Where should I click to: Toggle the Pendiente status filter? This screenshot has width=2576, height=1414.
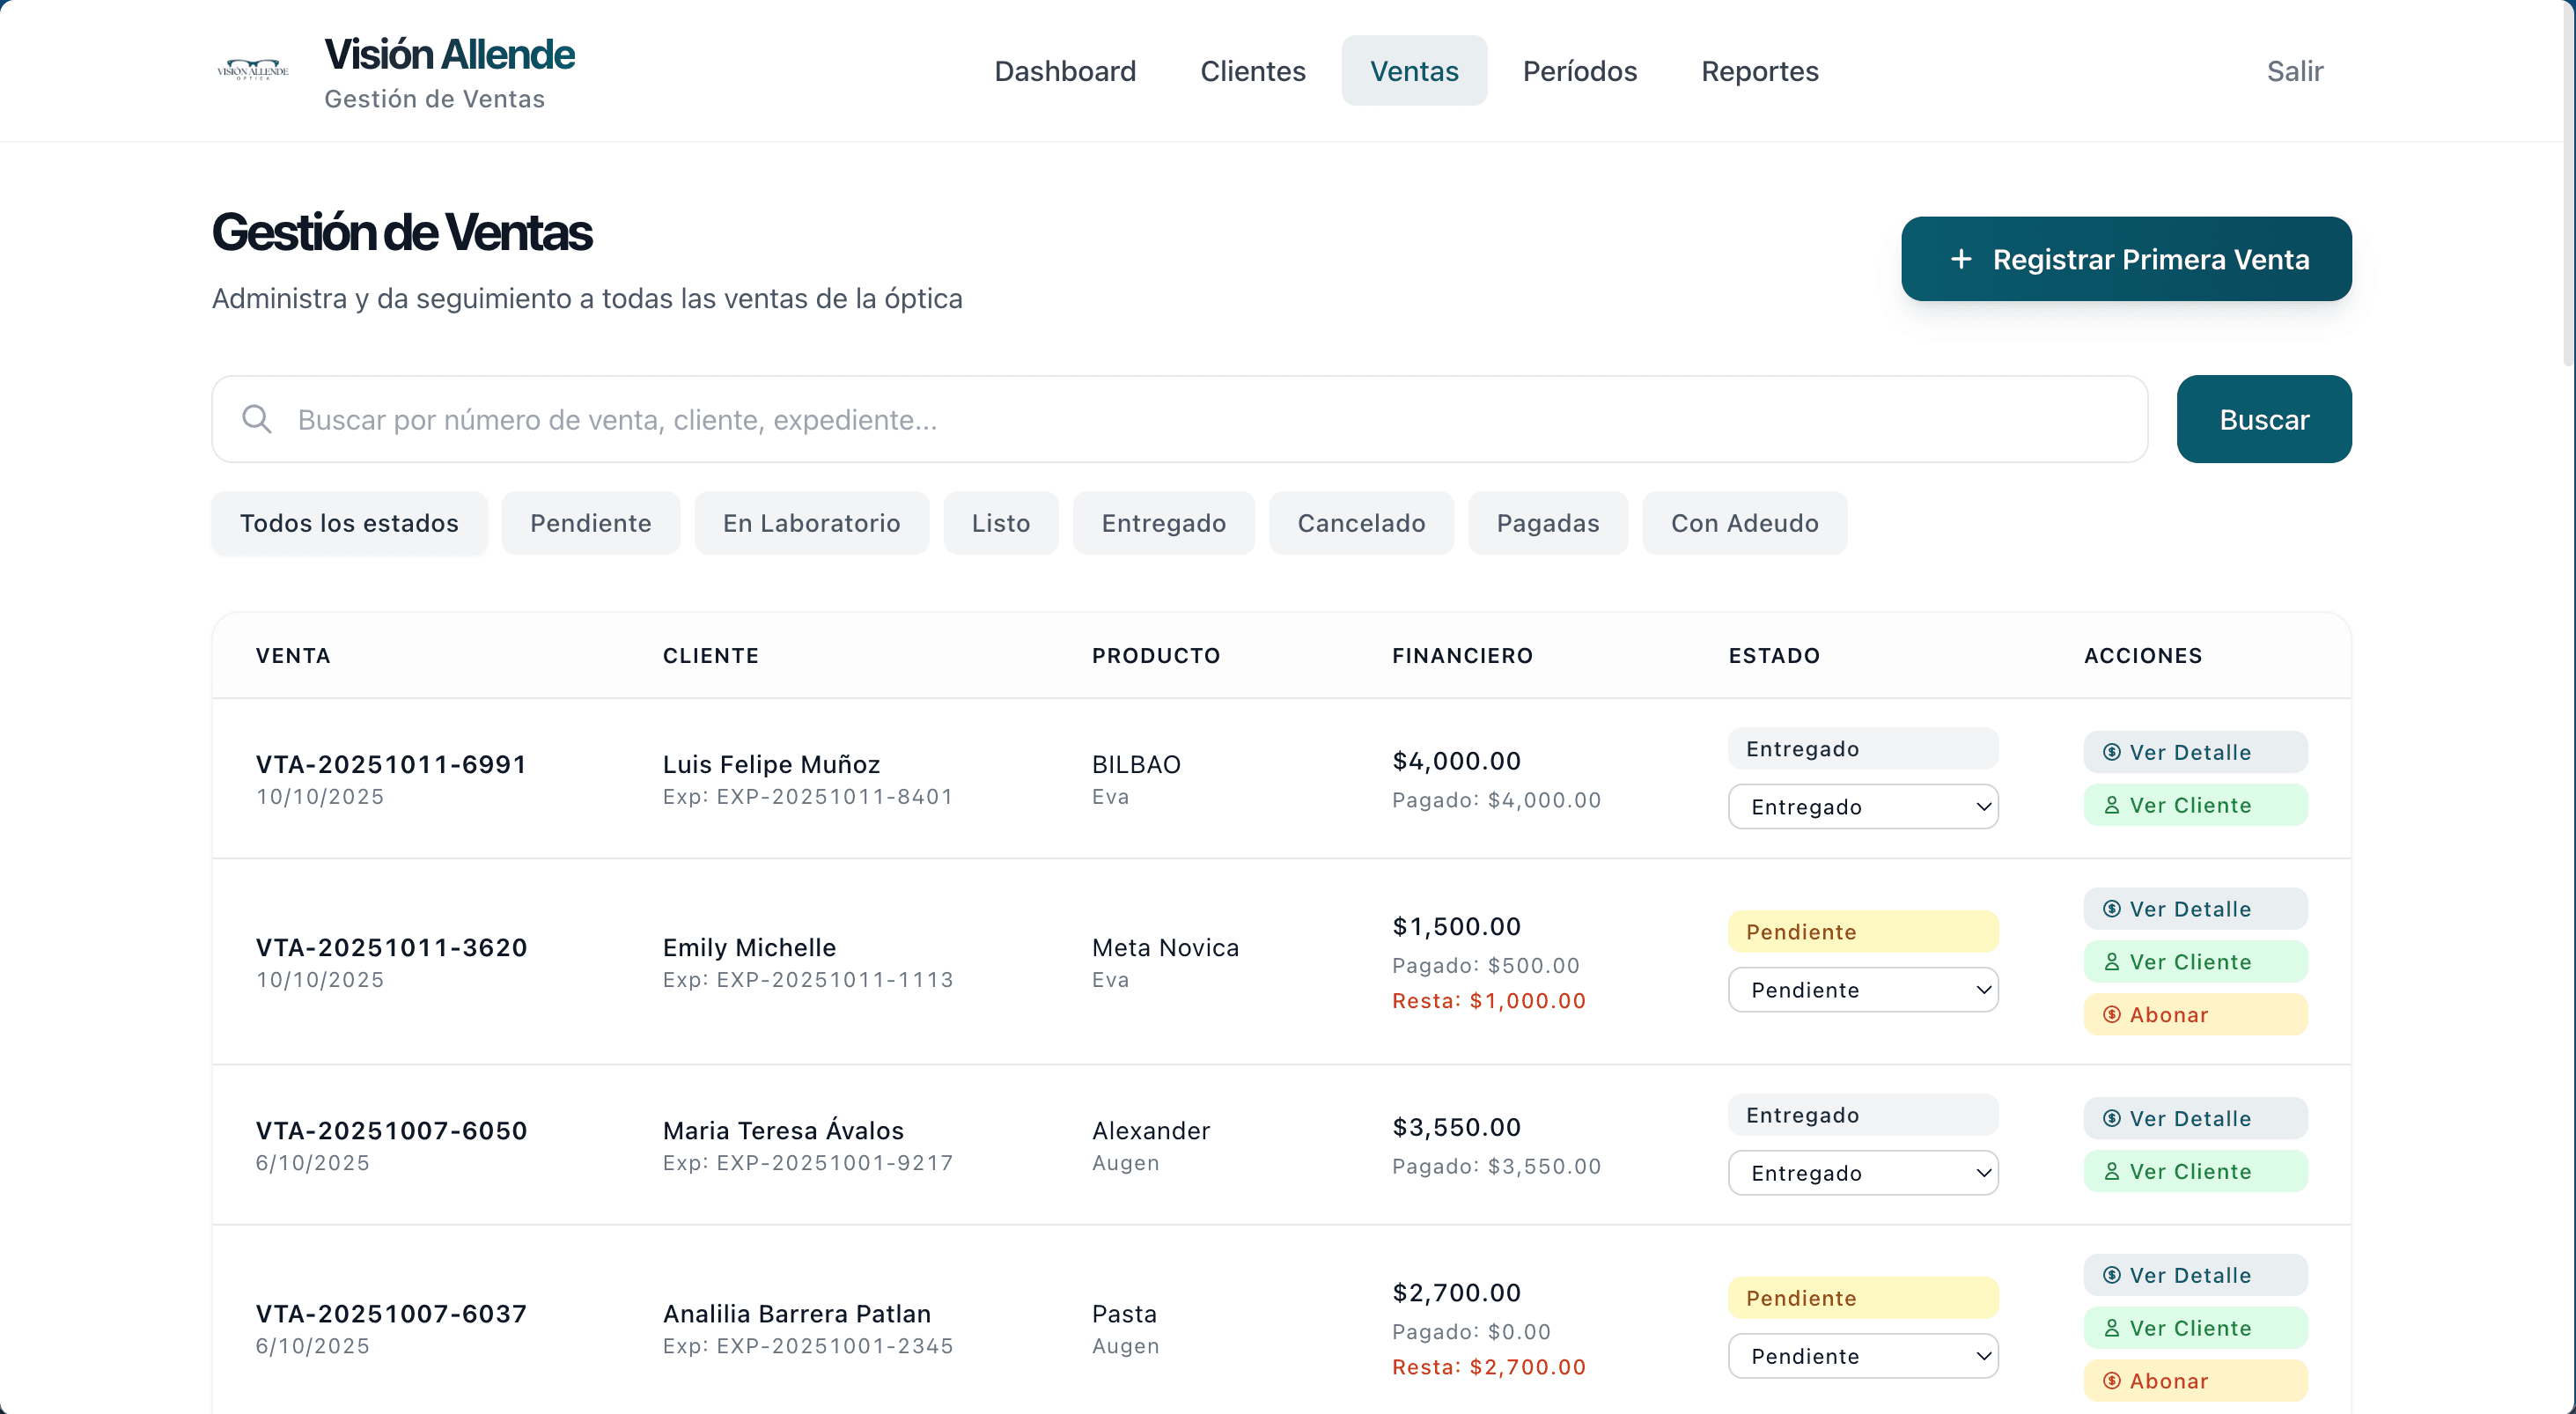click(x=590, y=522)
